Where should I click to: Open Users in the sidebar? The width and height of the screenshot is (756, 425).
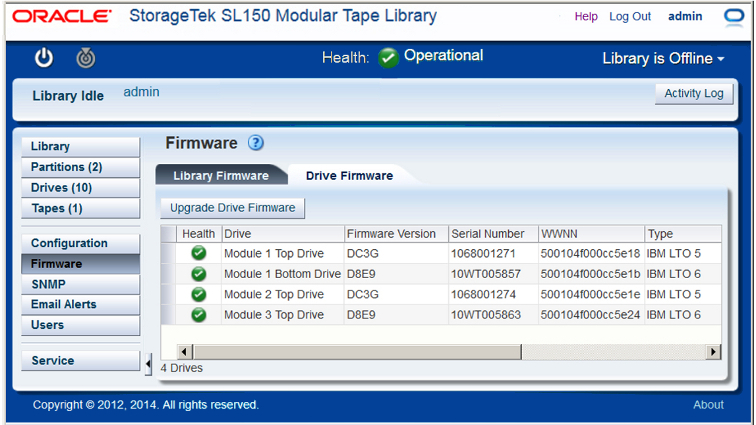pos(81,325)
